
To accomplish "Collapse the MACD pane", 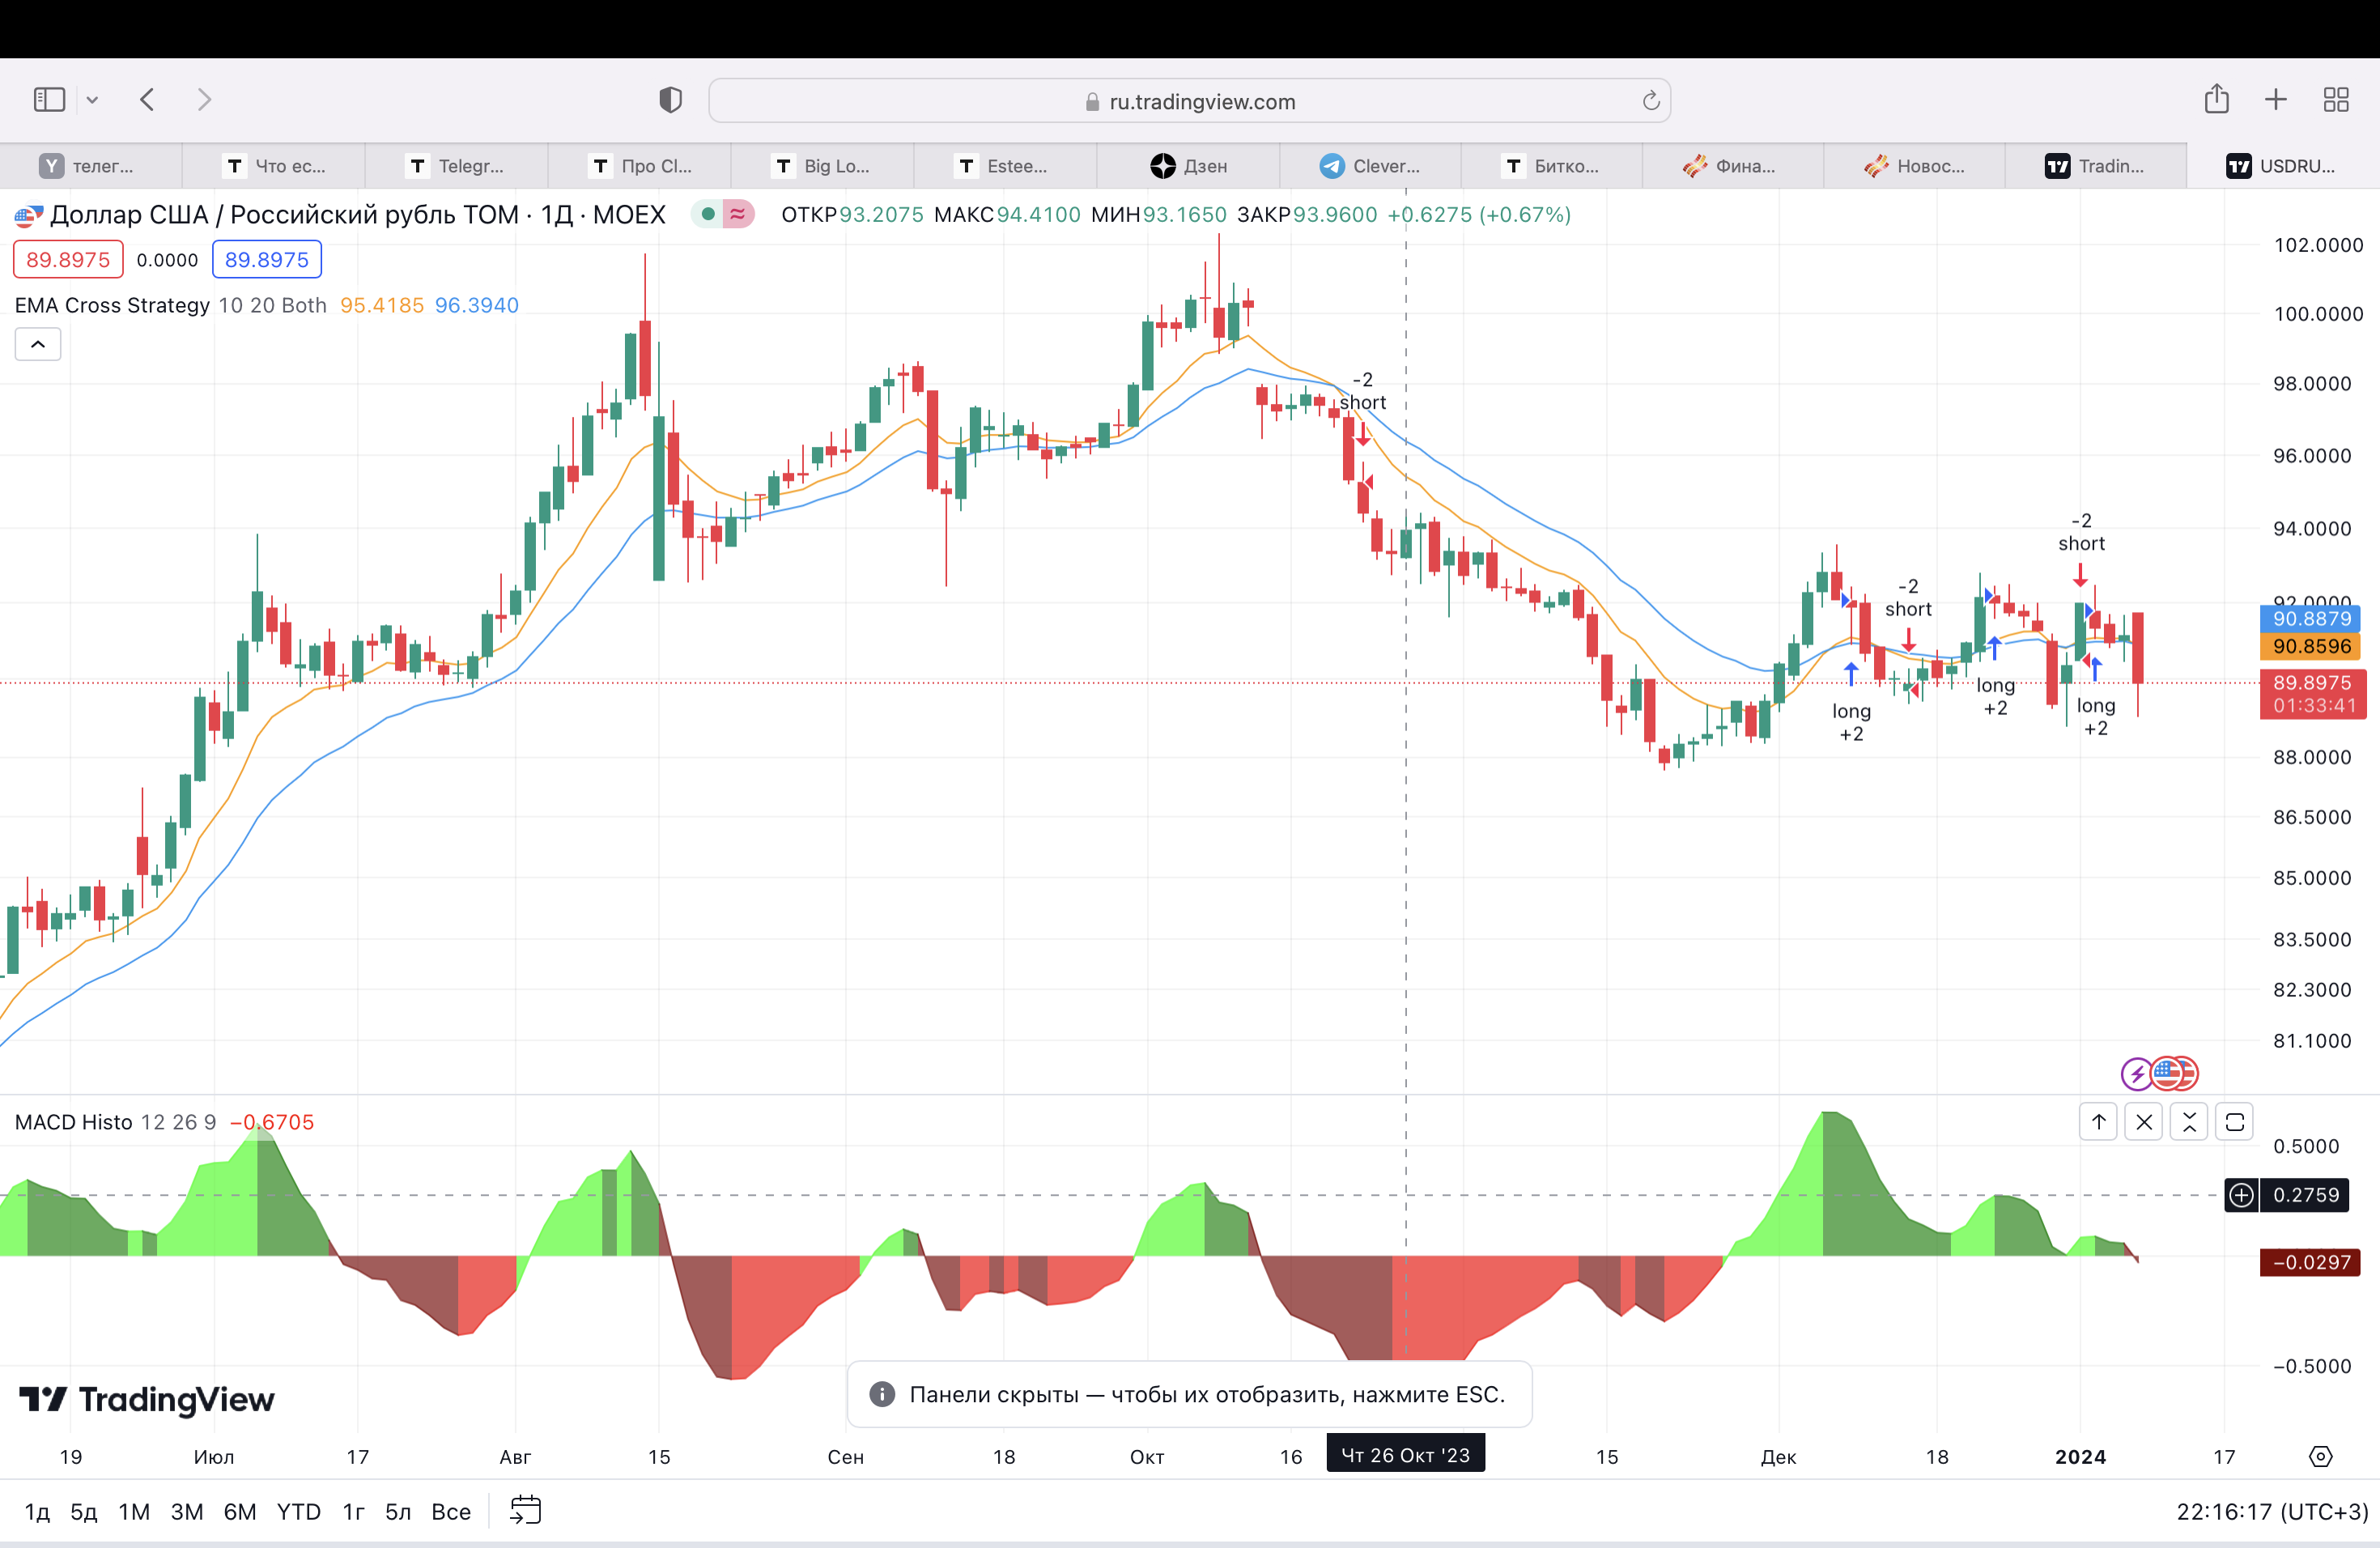I will coord(2189,1122).
